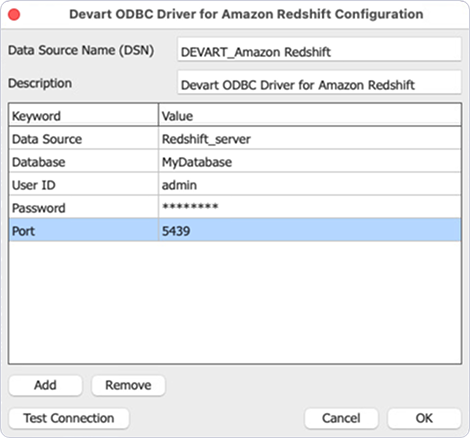470x438 pixels.
Task: Cancel the driver configuration
Action: click(341, 418)
